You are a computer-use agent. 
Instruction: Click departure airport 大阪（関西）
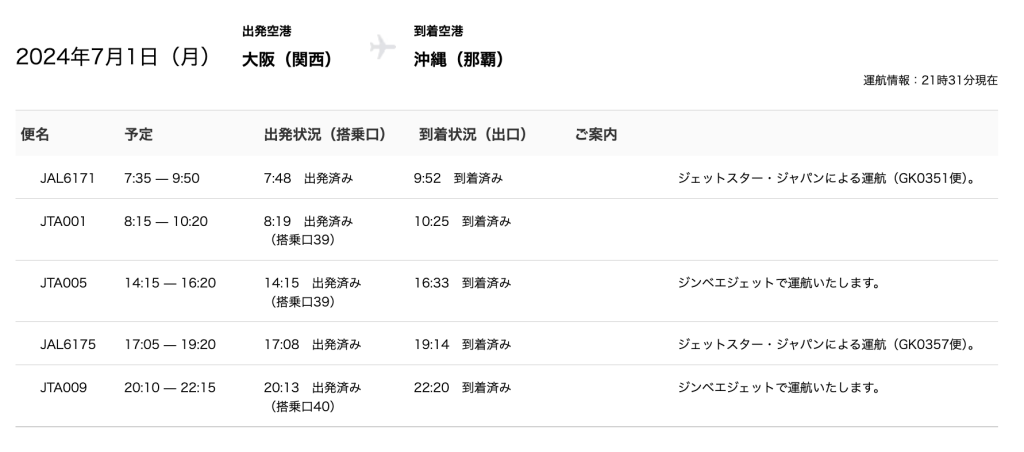pos(287,59)
